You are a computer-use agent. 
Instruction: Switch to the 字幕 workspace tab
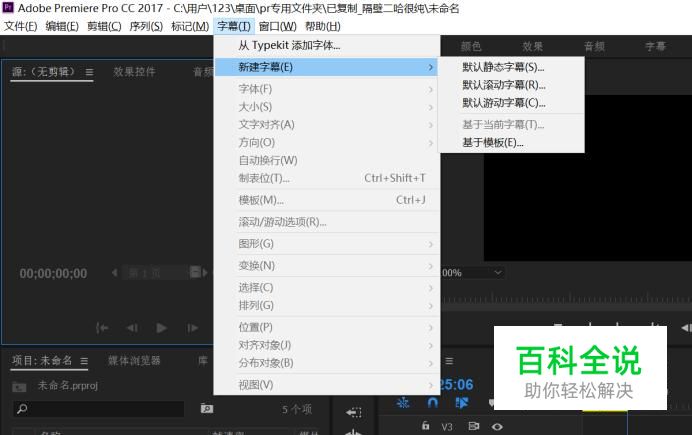(x=655, y=46)
